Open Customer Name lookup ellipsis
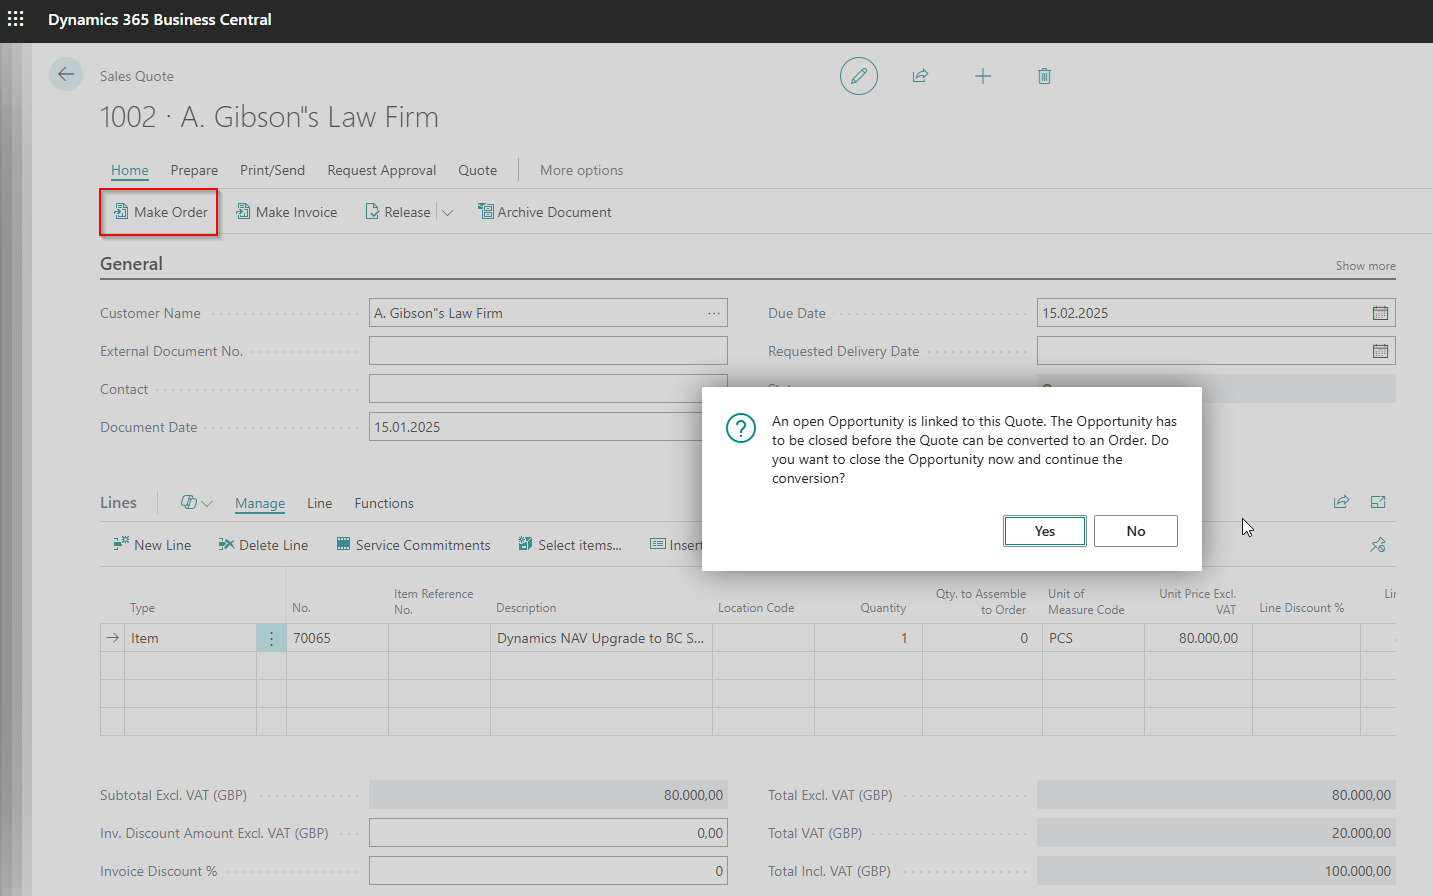Image resolution: width=1433 pixels, height=896 pixels. pos(714,313)
